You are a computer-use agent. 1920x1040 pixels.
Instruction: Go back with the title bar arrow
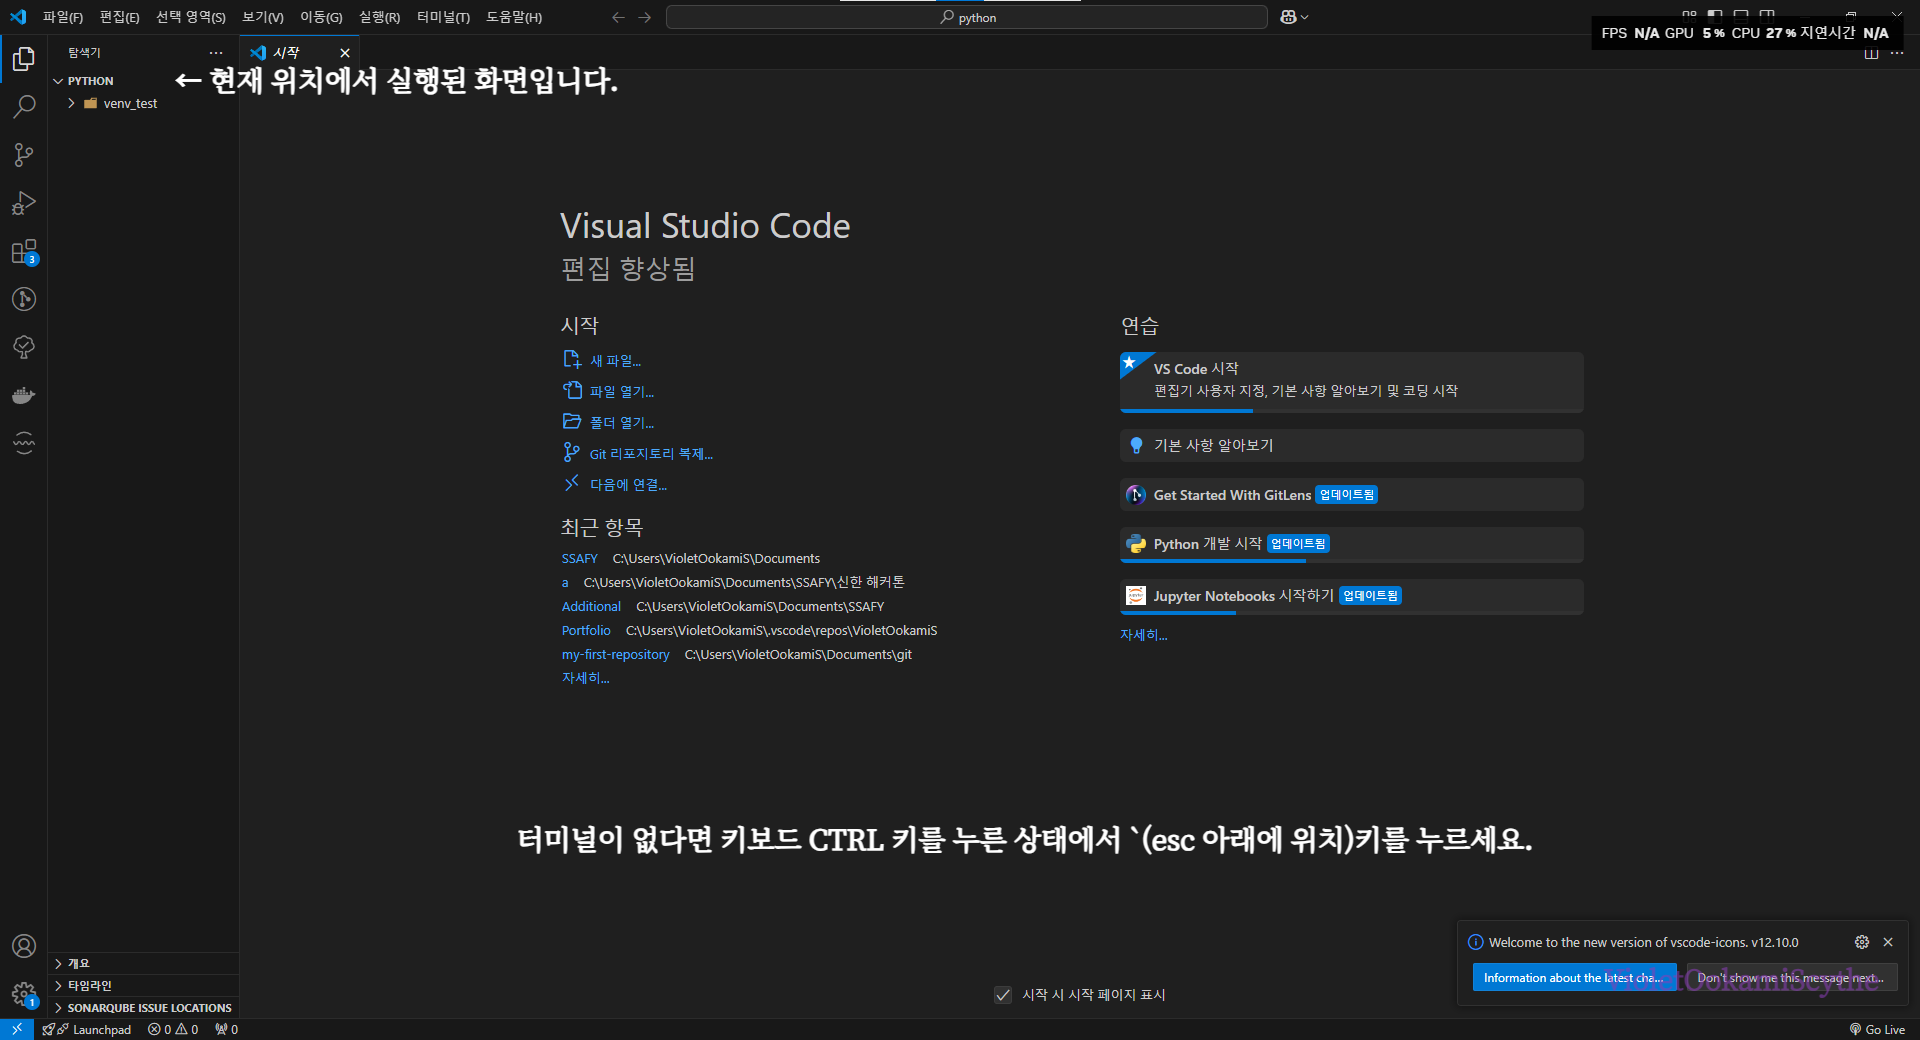618,17
